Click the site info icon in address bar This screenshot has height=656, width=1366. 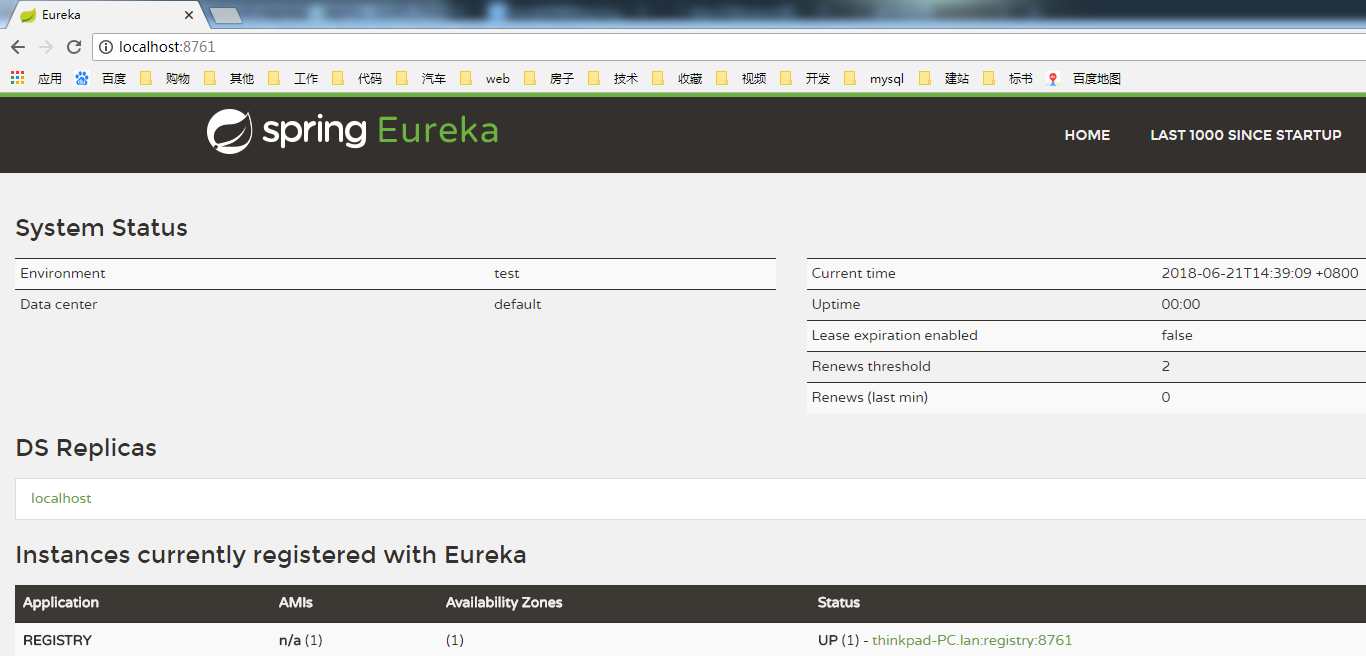point(106,47)
